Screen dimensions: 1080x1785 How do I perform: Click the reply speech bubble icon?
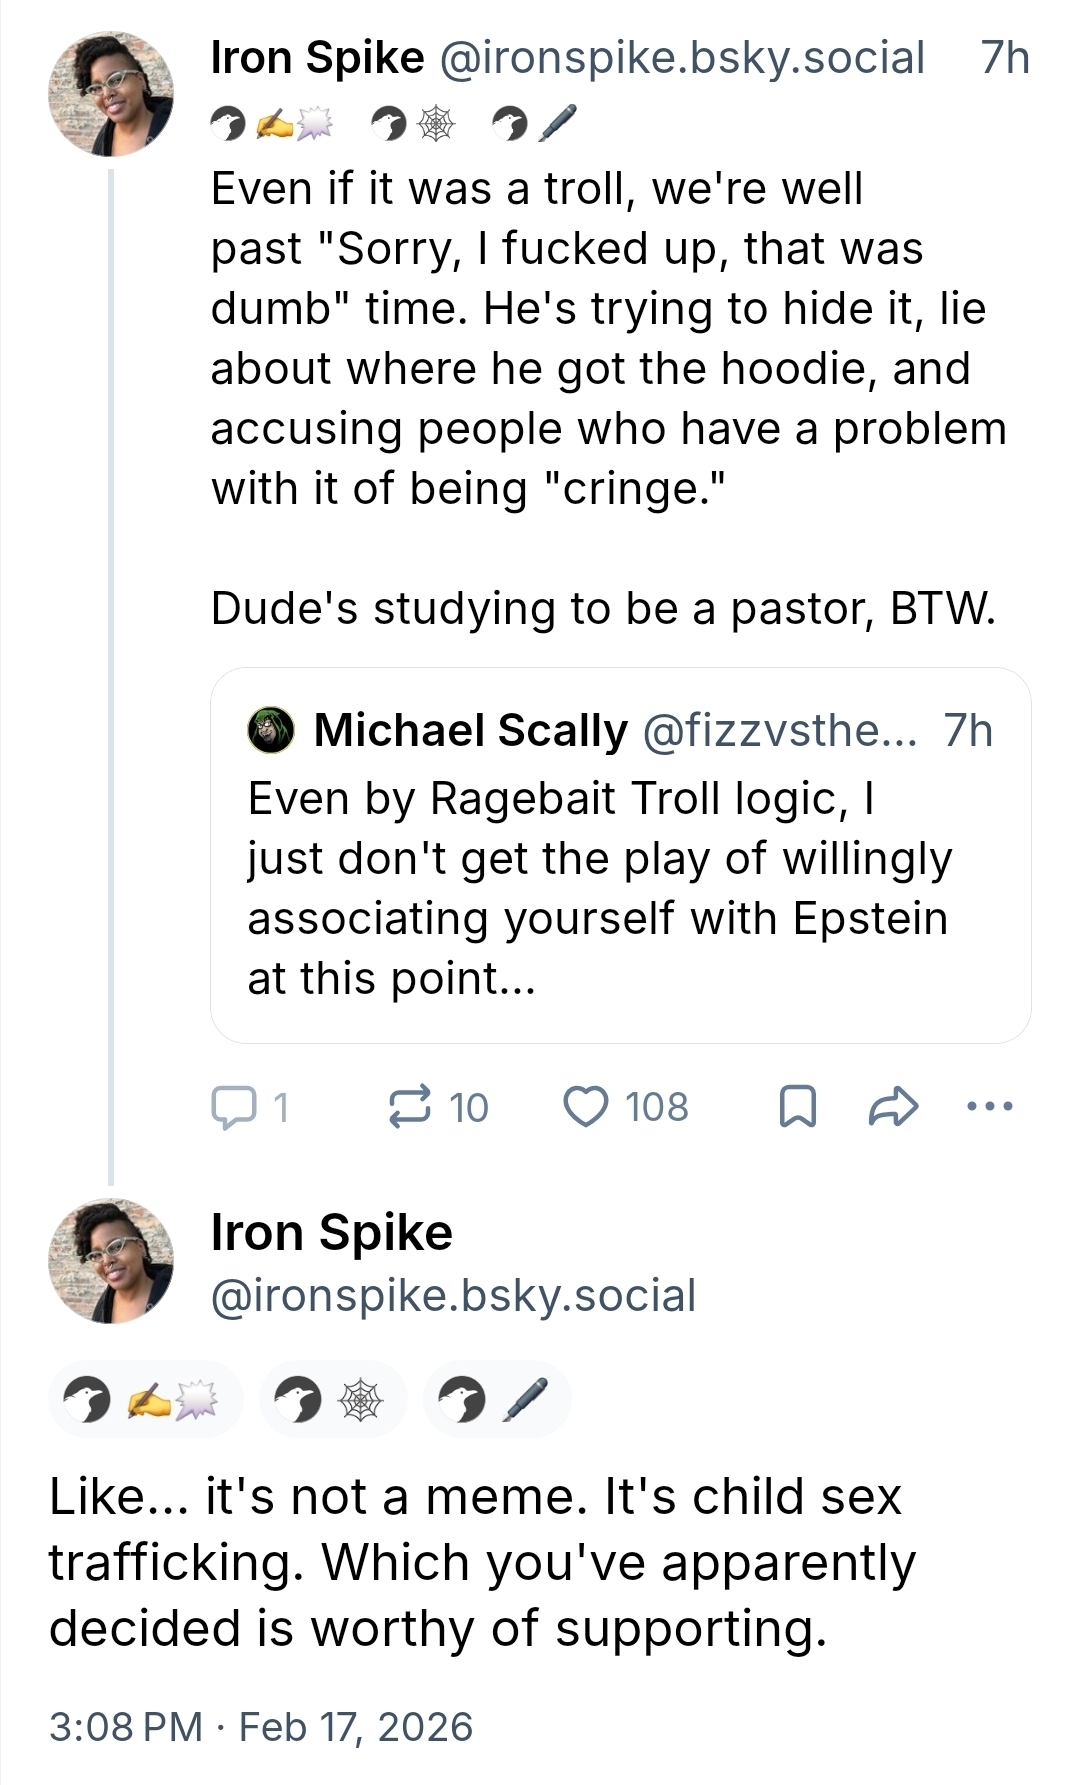coord(232,1107)
